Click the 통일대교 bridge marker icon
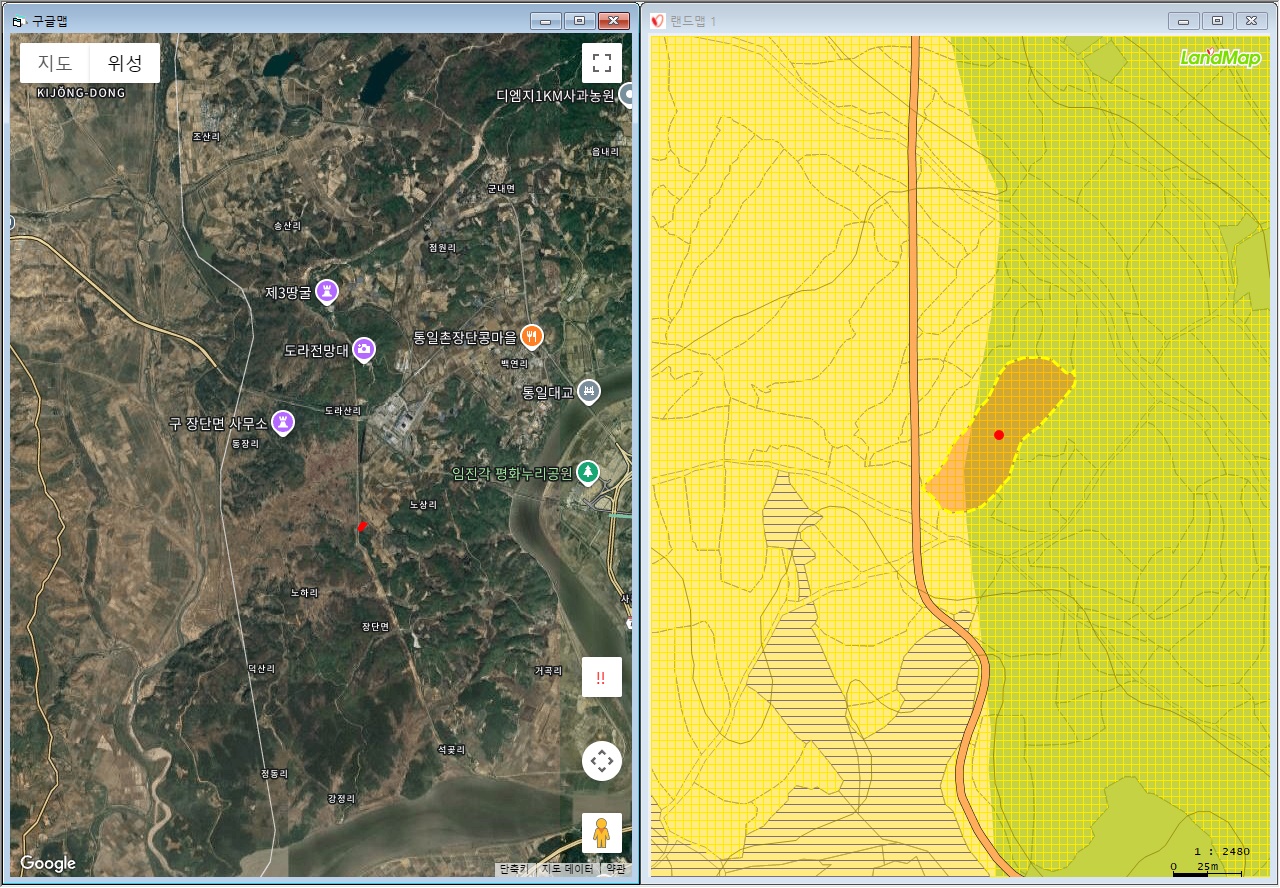This screenshot has width=1280, height=888. click(589, 391)
